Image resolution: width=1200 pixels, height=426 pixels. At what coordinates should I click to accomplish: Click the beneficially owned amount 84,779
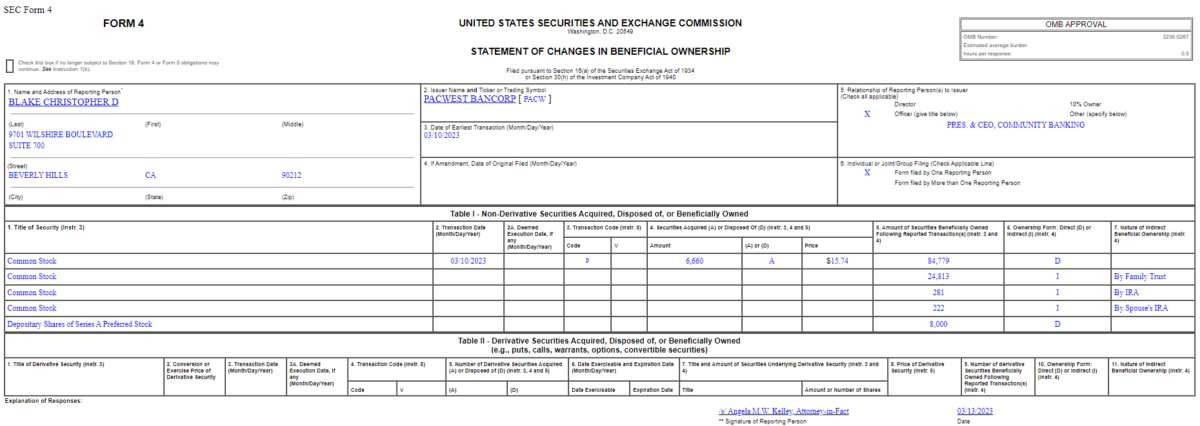coord(938,261)
